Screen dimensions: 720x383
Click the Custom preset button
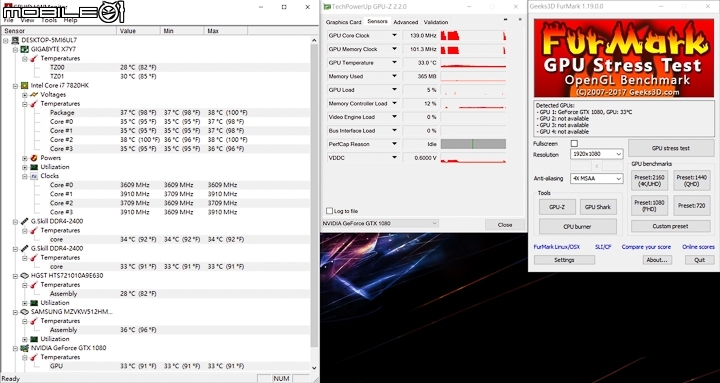pos(670,226)
